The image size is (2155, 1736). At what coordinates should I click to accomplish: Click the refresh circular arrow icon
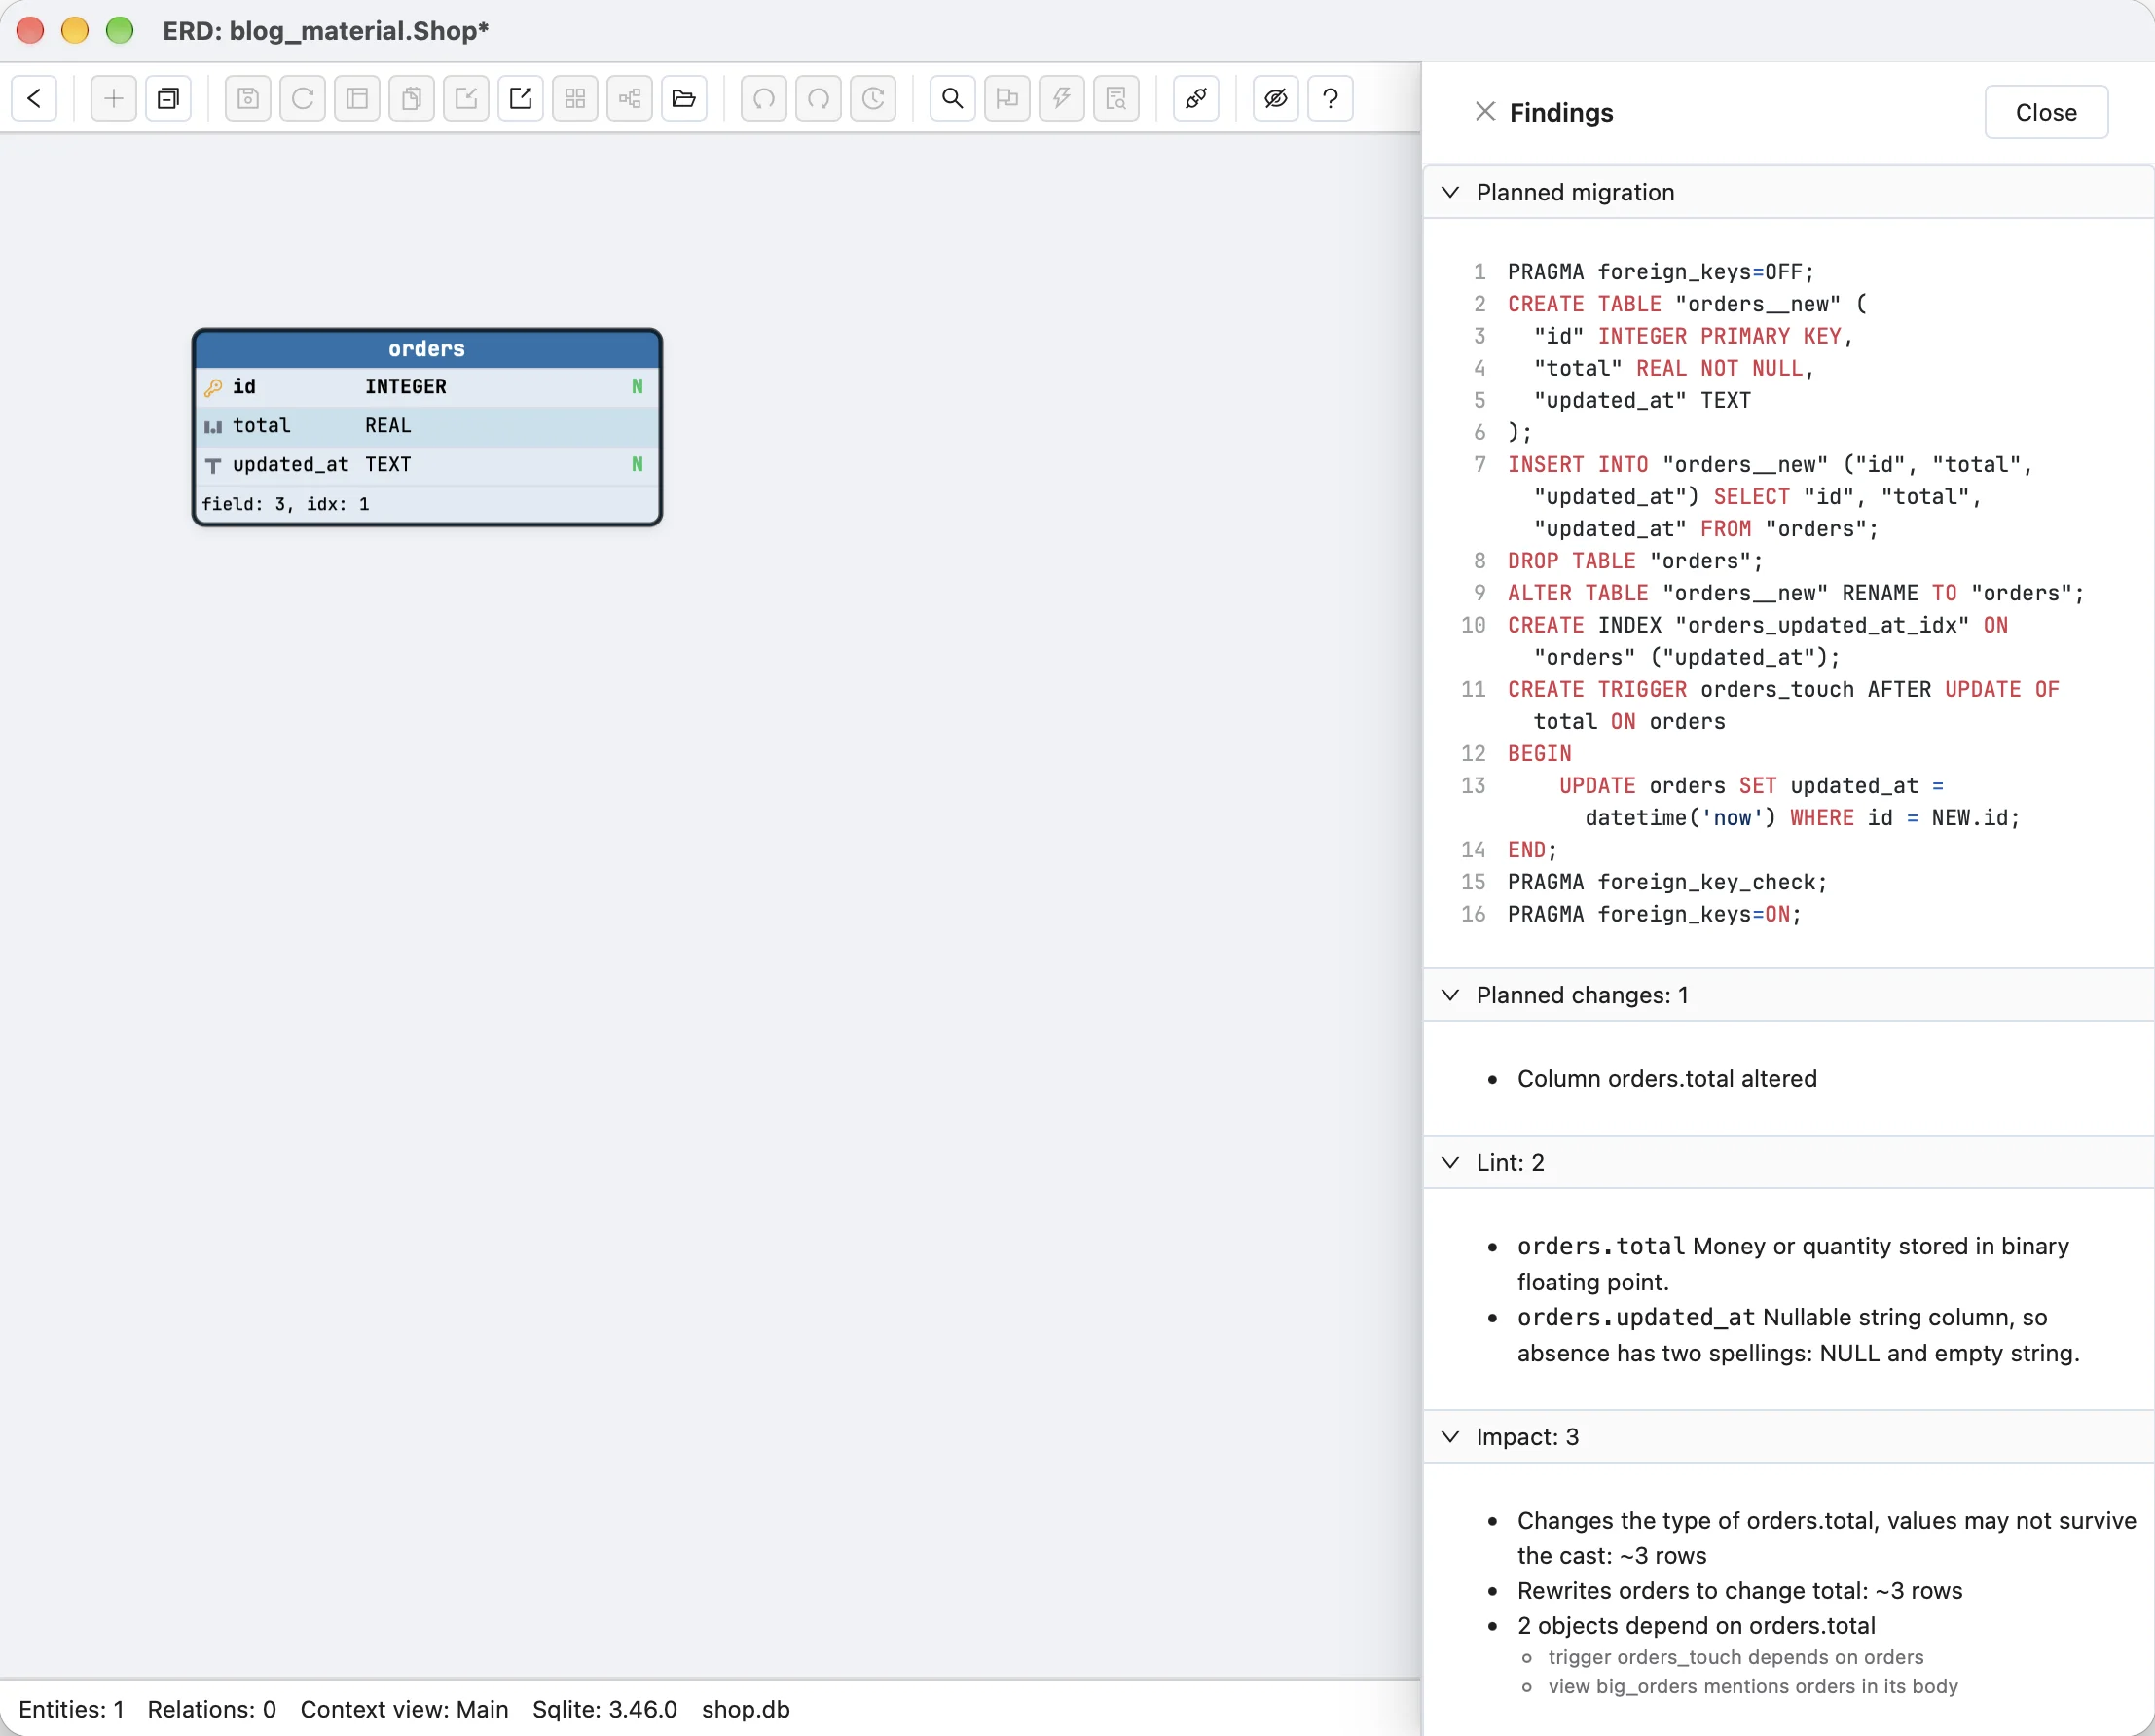(x=302, y=98)
